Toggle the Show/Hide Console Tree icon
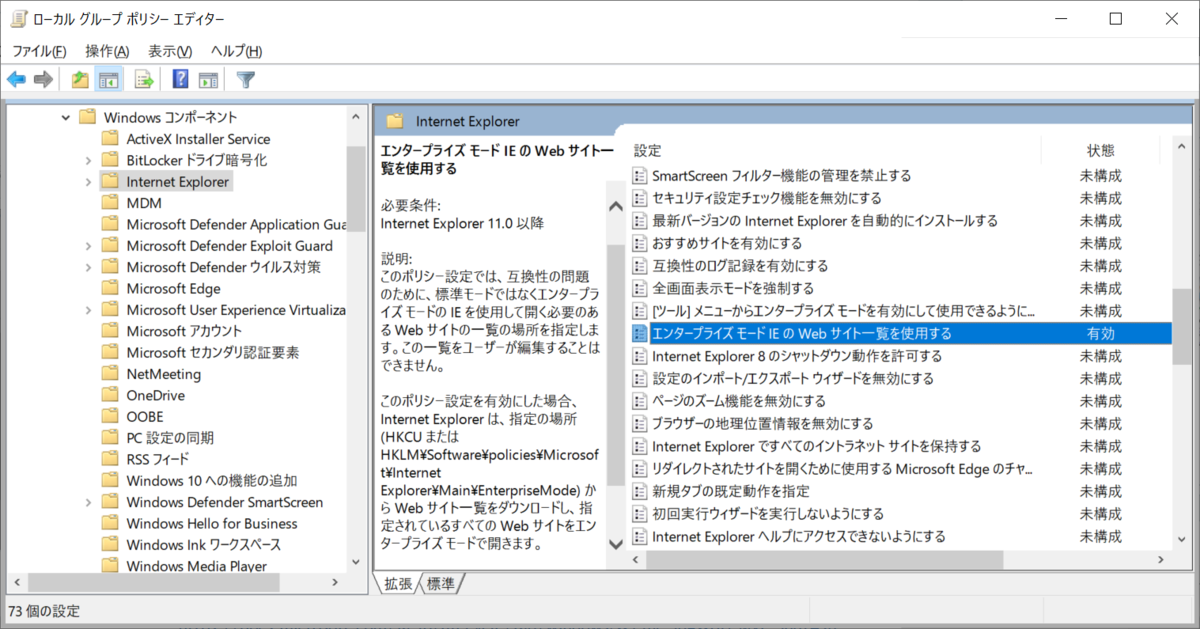The width and height of the screenshot is (1200, 629). click(109, 80)
